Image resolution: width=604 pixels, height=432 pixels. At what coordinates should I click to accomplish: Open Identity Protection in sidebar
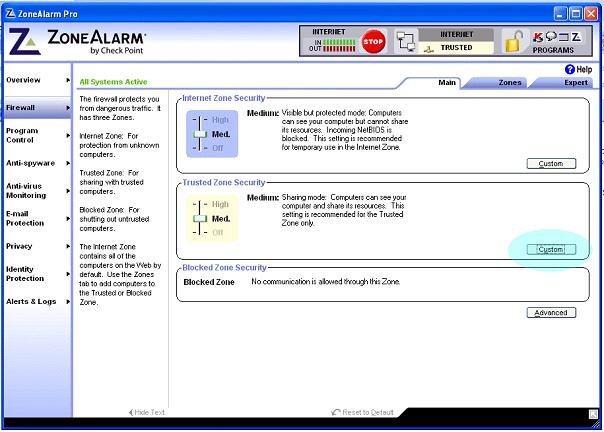pos(25,274)
